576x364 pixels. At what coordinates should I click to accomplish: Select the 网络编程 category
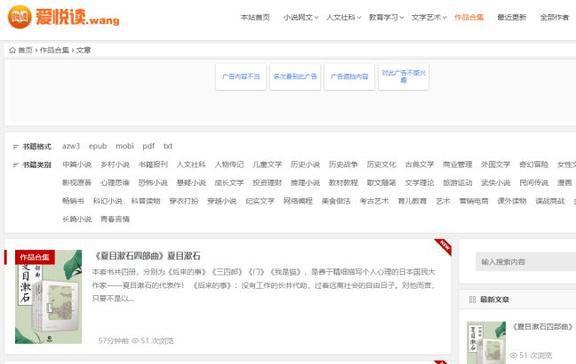coord(298,201)
